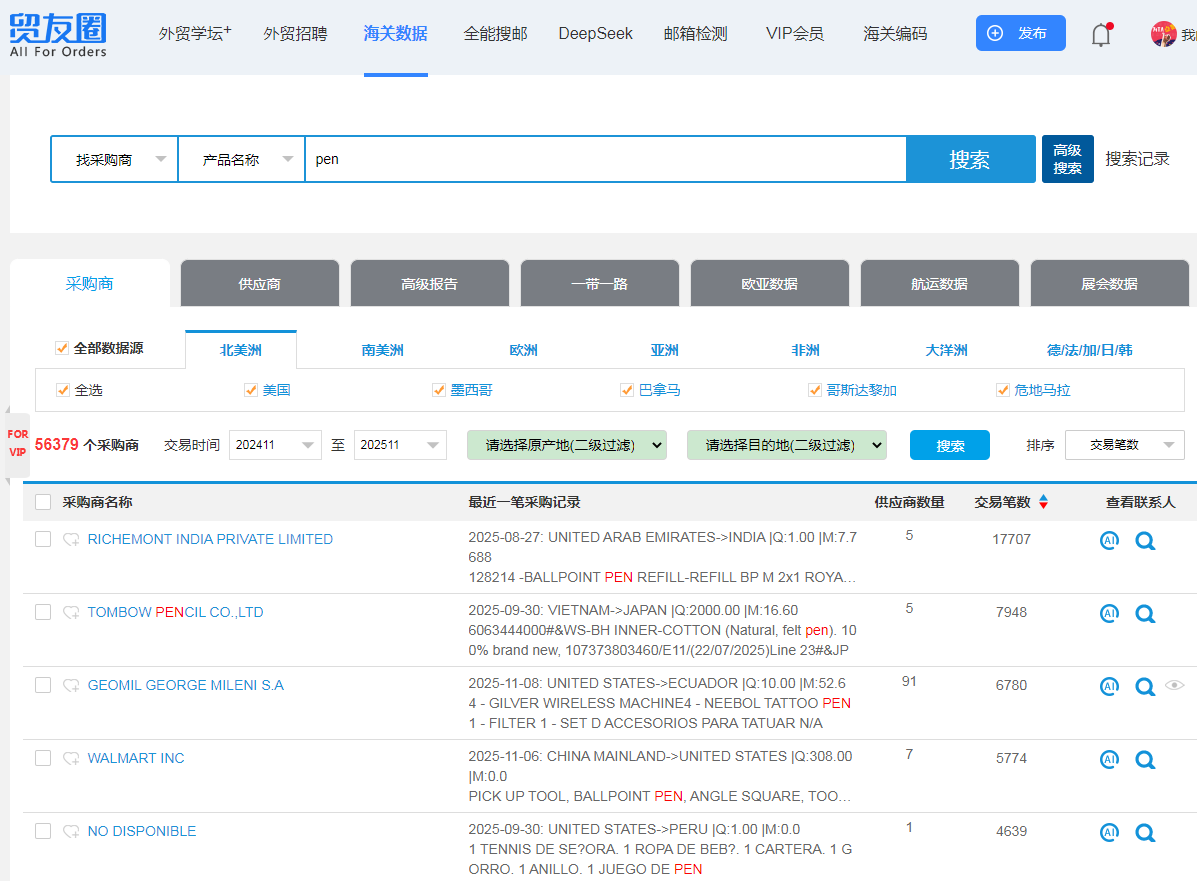Click AI icon for WALMART INC row
Viewport: 1197px width, 881px height.
pyautogui.click(x=1109, y=760)
